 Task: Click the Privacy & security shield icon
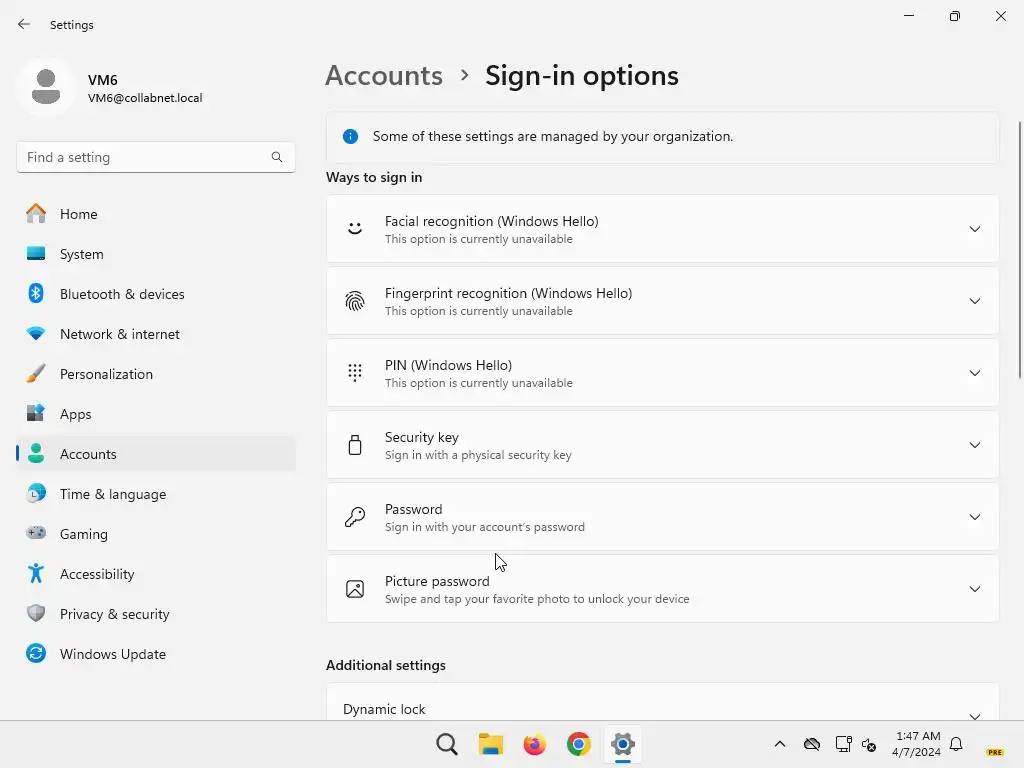click(x=36, y=613)
